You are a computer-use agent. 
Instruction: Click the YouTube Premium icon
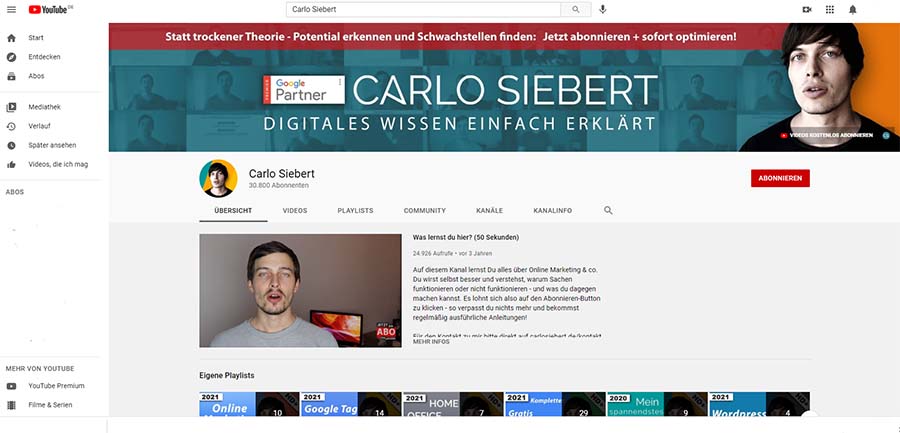point(11,386)
